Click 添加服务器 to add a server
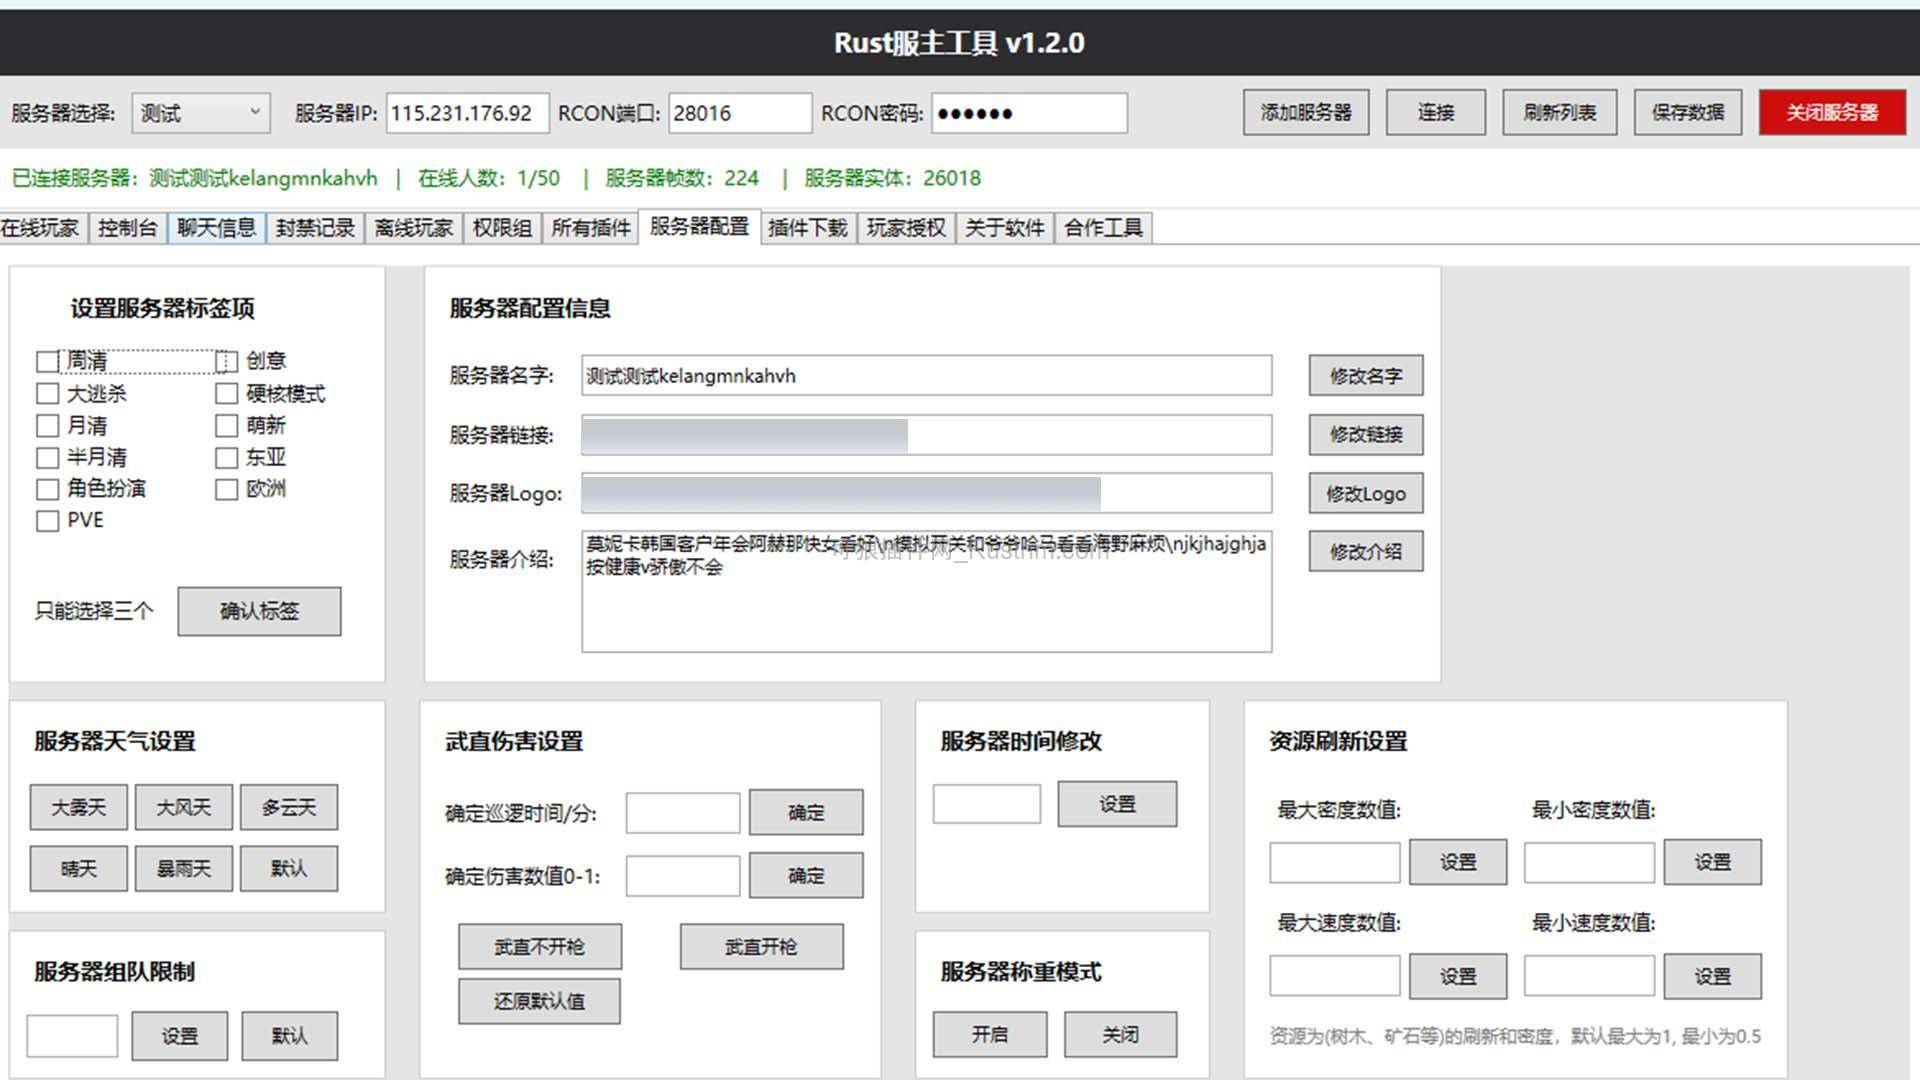The width and height of the screenshot is (1920, 1080). tap(1306, 112)
